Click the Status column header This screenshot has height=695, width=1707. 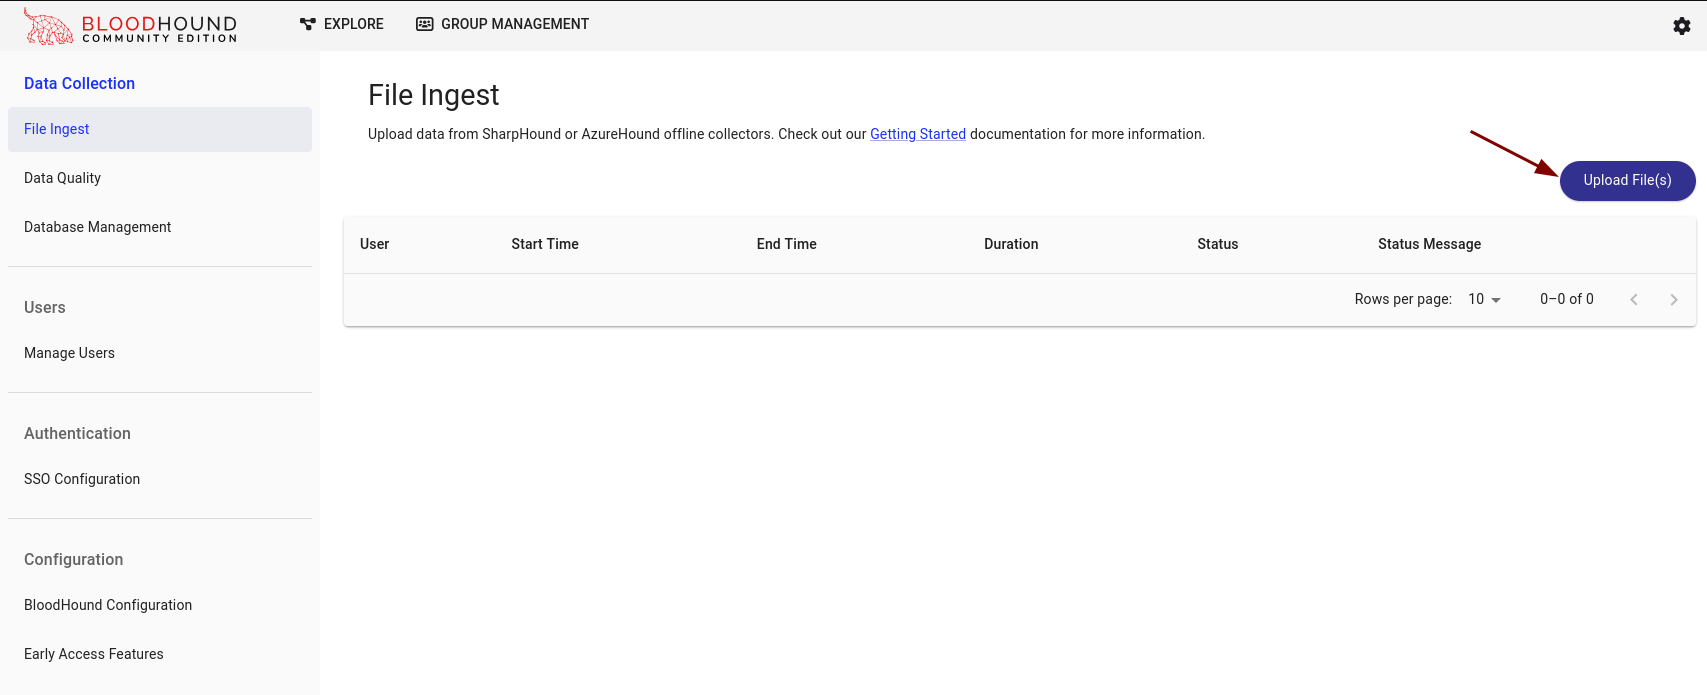pyautogui.click(x=1217, y=244)
